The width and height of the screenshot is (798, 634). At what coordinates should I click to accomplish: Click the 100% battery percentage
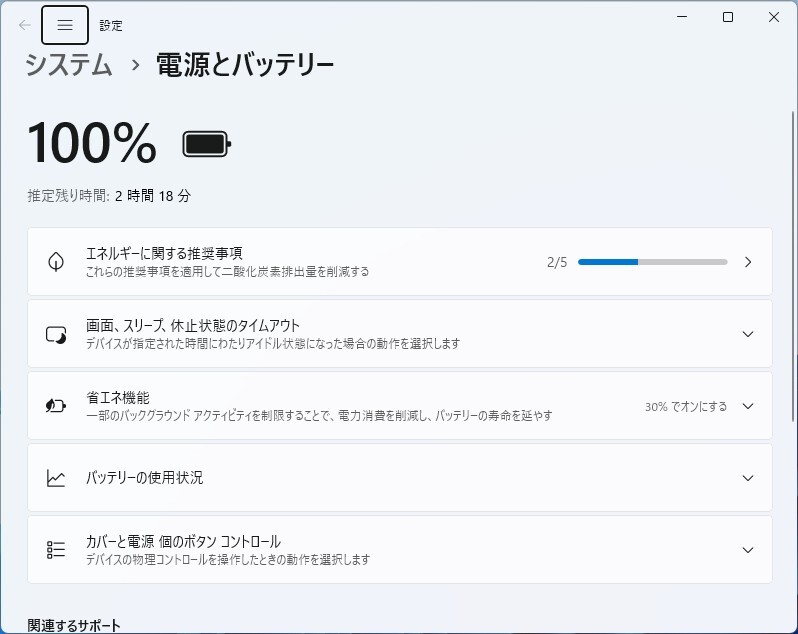(92, 143)
